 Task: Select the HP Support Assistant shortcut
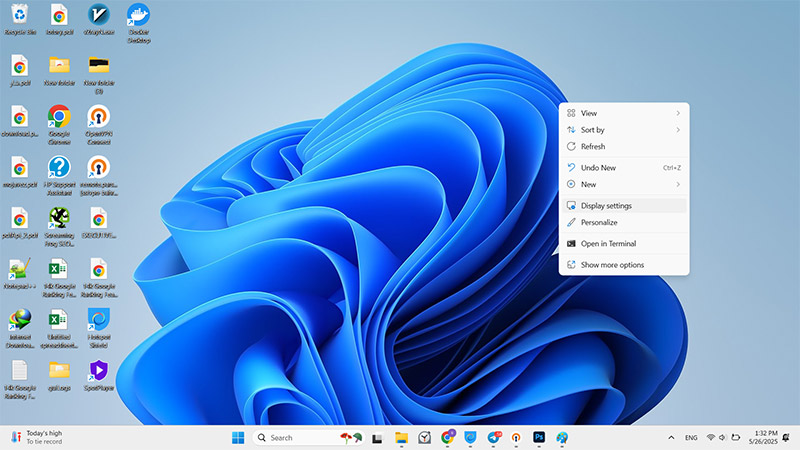pyautogui.click(x=59, y=176)
